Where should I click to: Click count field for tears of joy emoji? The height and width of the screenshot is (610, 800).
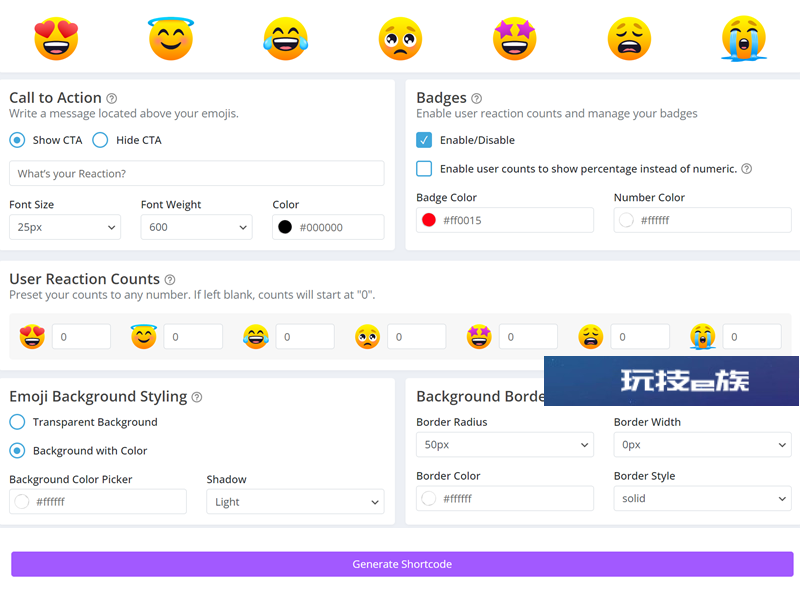pos(305,337)
